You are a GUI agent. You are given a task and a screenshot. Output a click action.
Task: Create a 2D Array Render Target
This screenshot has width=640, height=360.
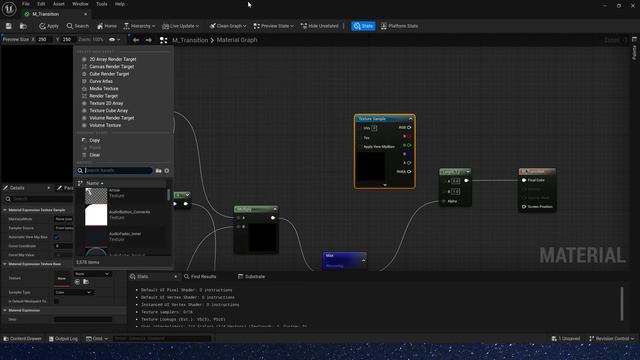113,59
